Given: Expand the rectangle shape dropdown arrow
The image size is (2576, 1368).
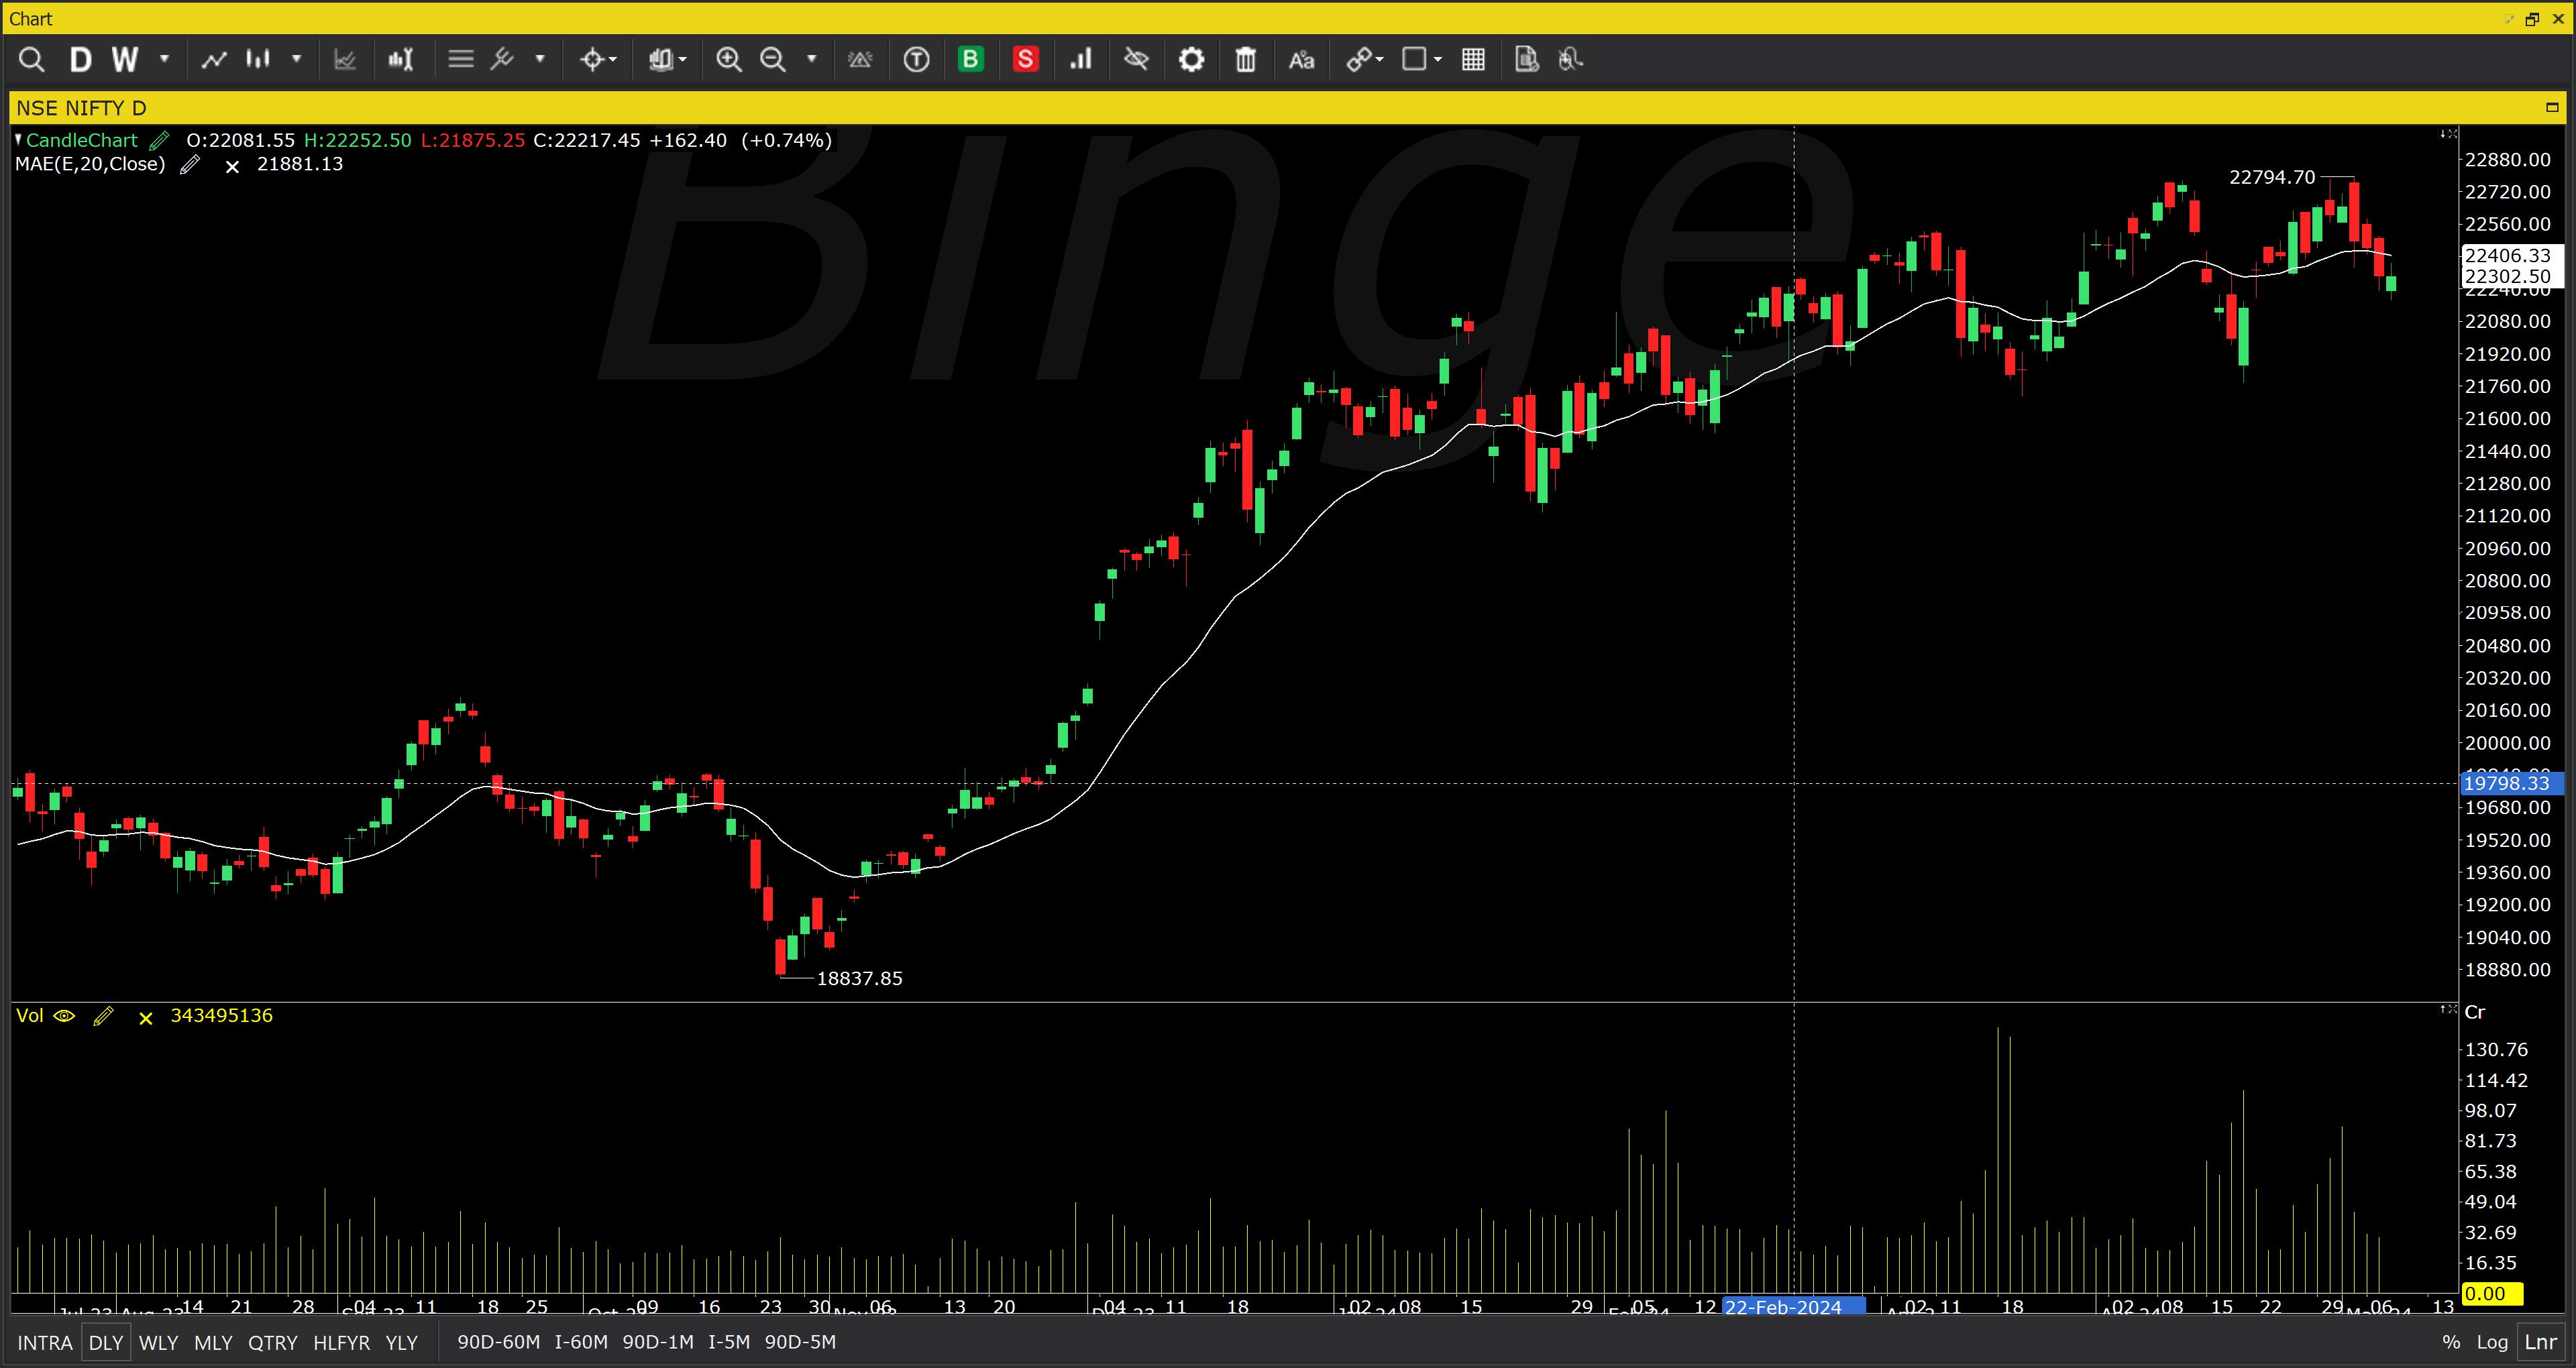Looking at the screenshot, I should click(x=1438, y=60).
